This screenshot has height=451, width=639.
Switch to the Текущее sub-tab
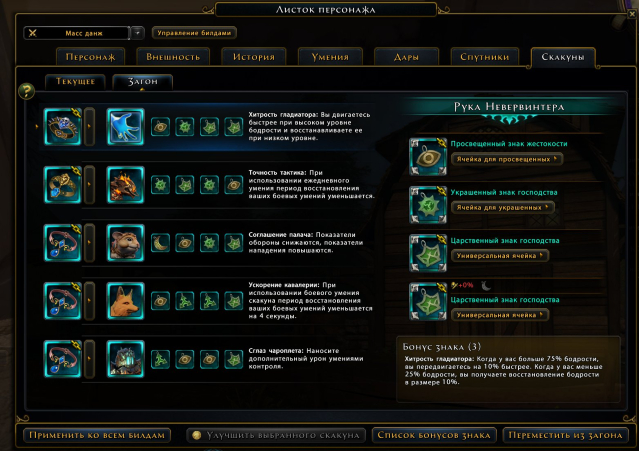pos(75,81)
